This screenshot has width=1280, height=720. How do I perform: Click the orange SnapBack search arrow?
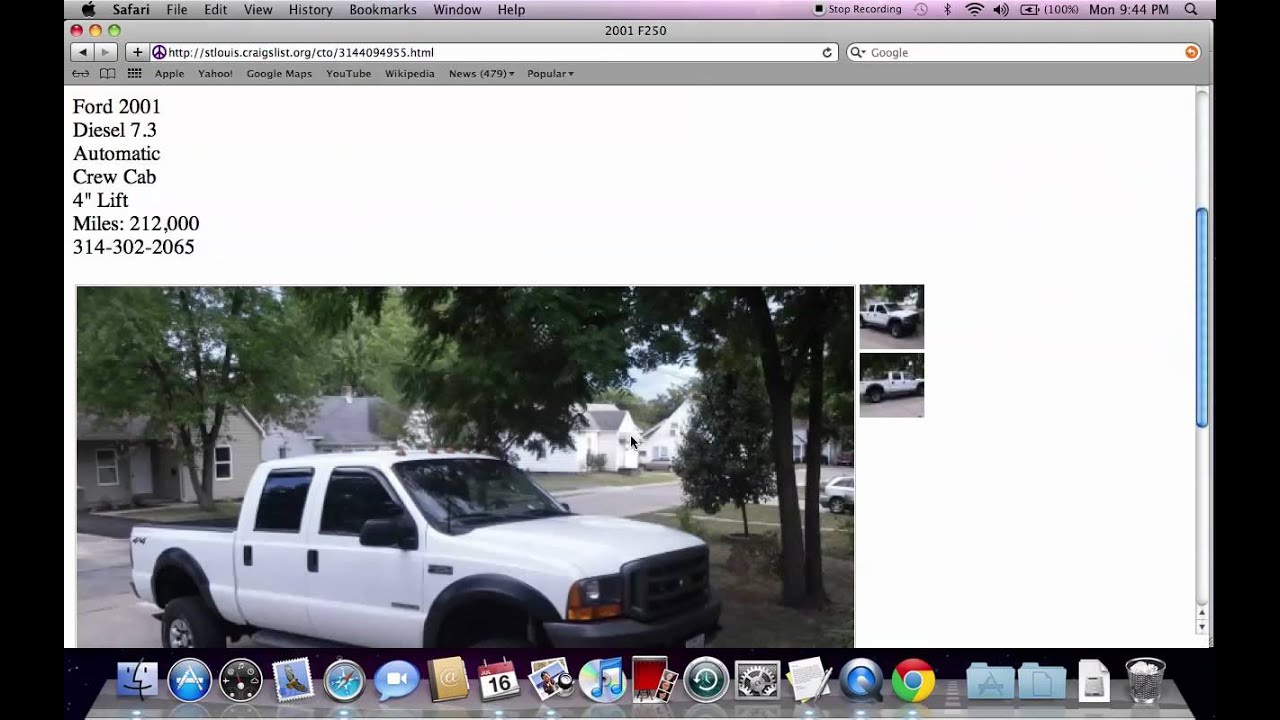[1191, 52]
